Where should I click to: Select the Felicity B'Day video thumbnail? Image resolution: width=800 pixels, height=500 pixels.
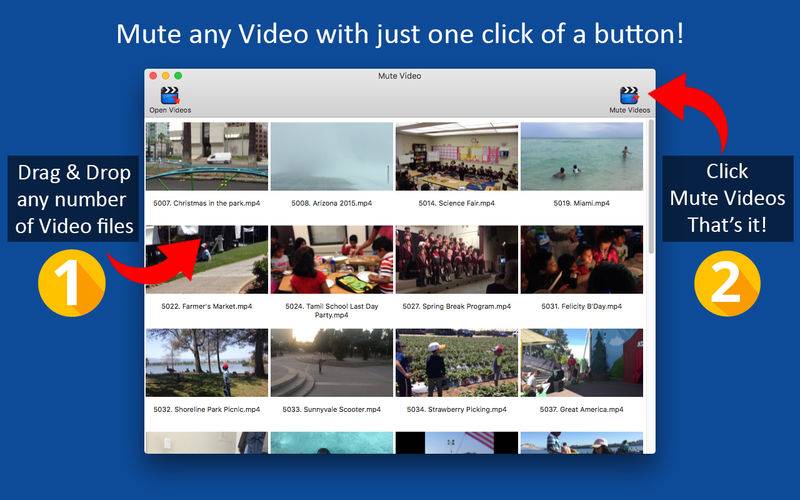coord(582,259)
